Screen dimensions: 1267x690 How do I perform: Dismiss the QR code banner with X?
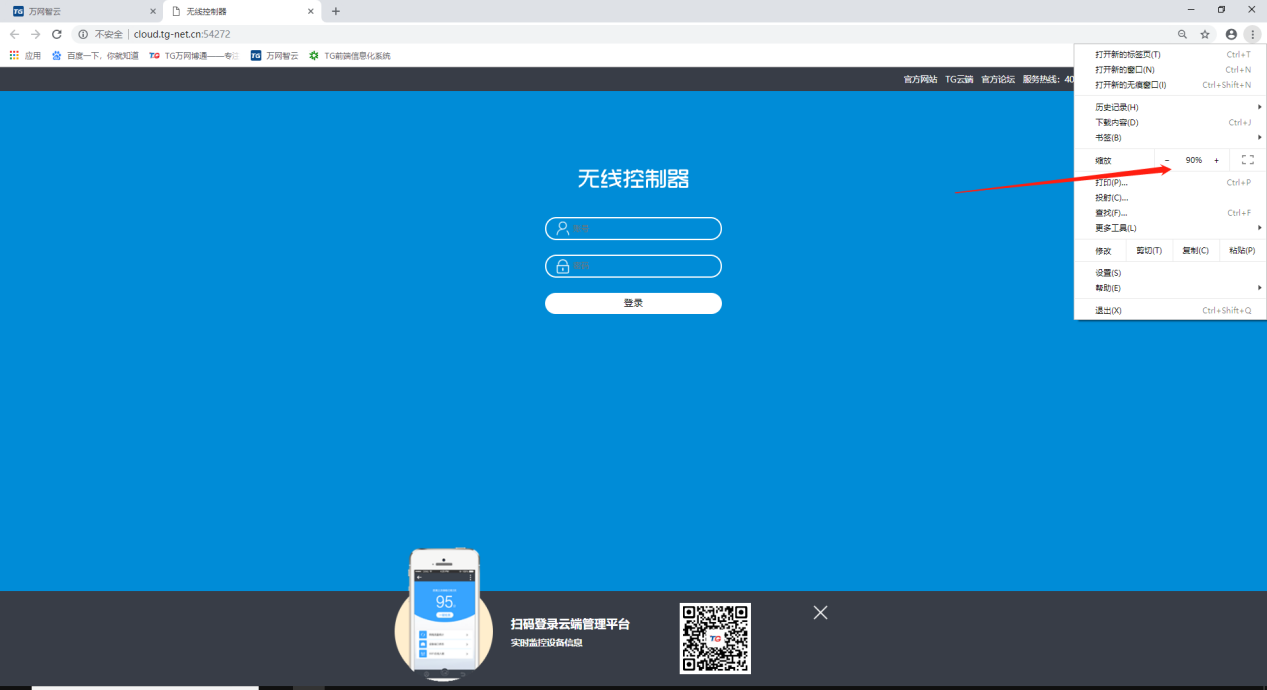coord(820,612)
